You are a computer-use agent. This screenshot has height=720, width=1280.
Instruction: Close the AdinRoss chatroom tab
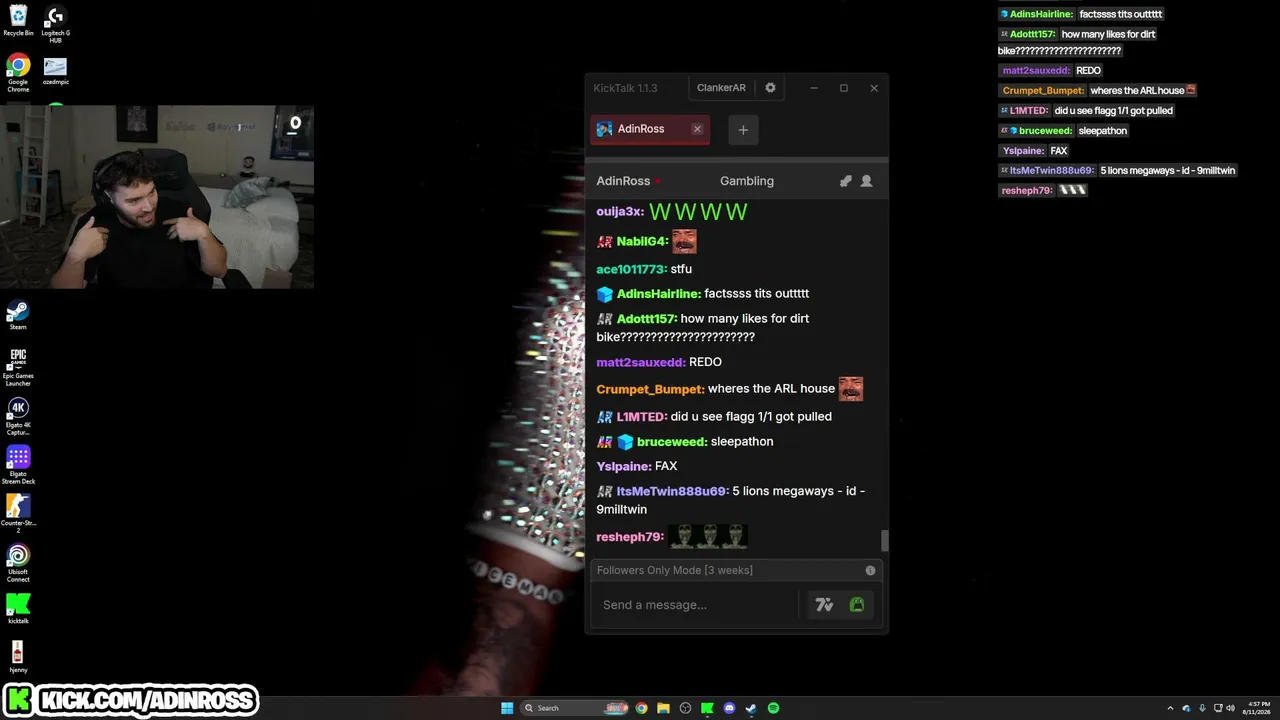(x=697, y=129)
